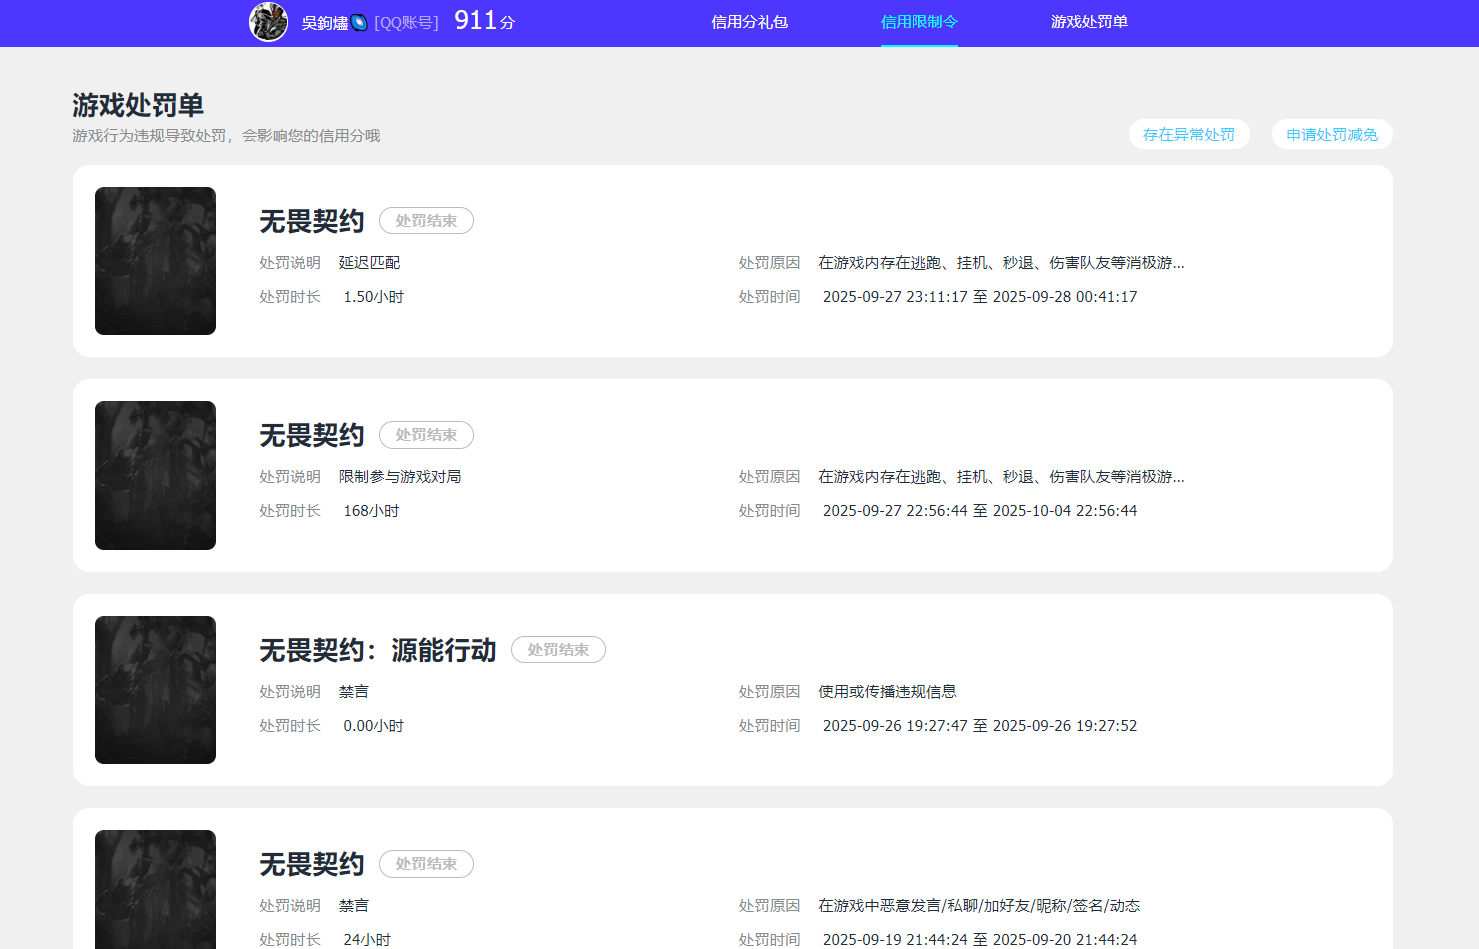
Task: Click the 存在异常处罚 button
Action: [x=1189, y=133]
